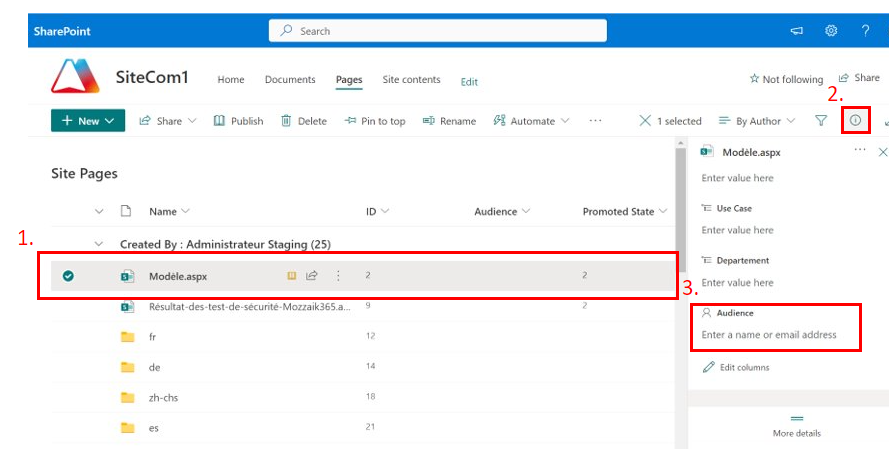This screenshot has width=889, height=472.
Task: Click the fr folder icon
Action: pyautogui.click(x=128, y=337)
